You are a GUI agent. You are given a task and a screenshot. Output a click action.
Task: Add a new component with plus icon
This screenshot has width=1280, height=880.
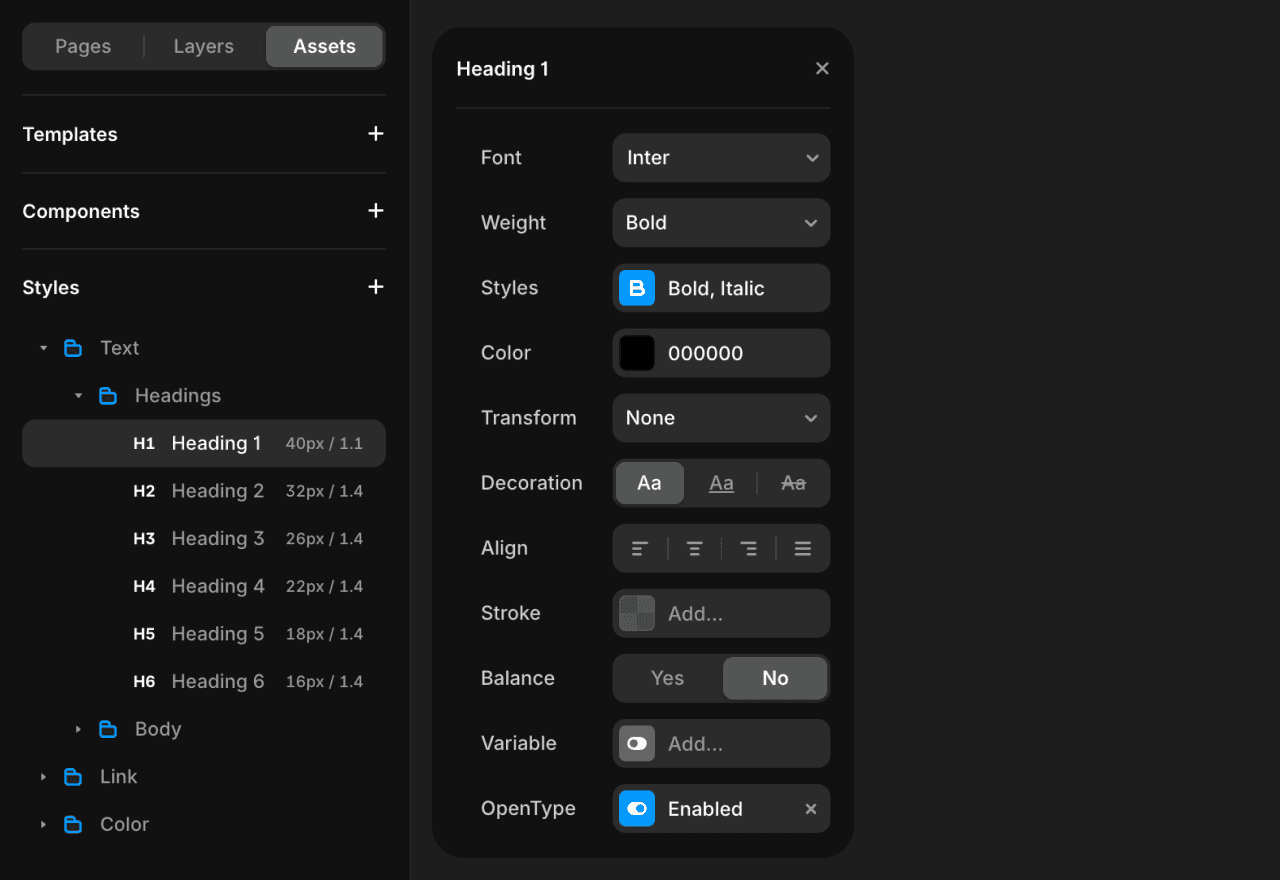point(376,211)
